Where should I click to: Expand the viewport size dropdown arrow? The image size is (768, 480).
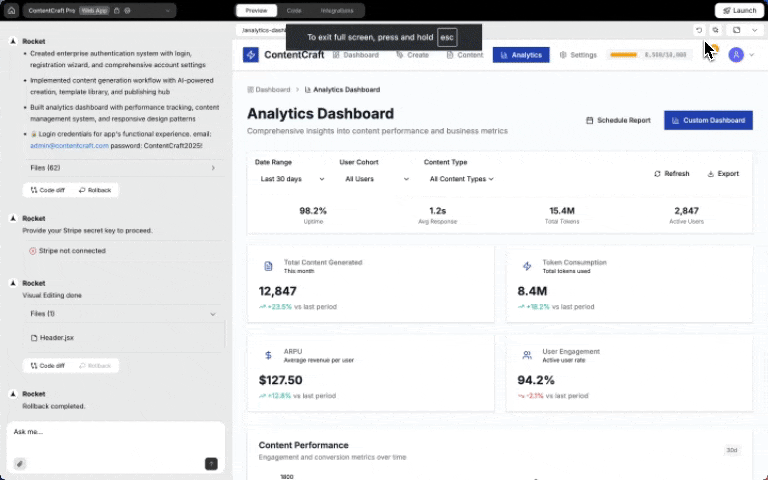pos(754,30)
